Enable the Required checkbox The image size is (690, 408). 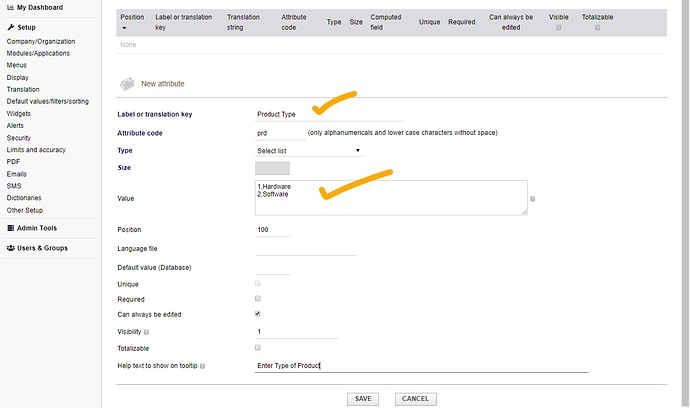coord(258,299)
